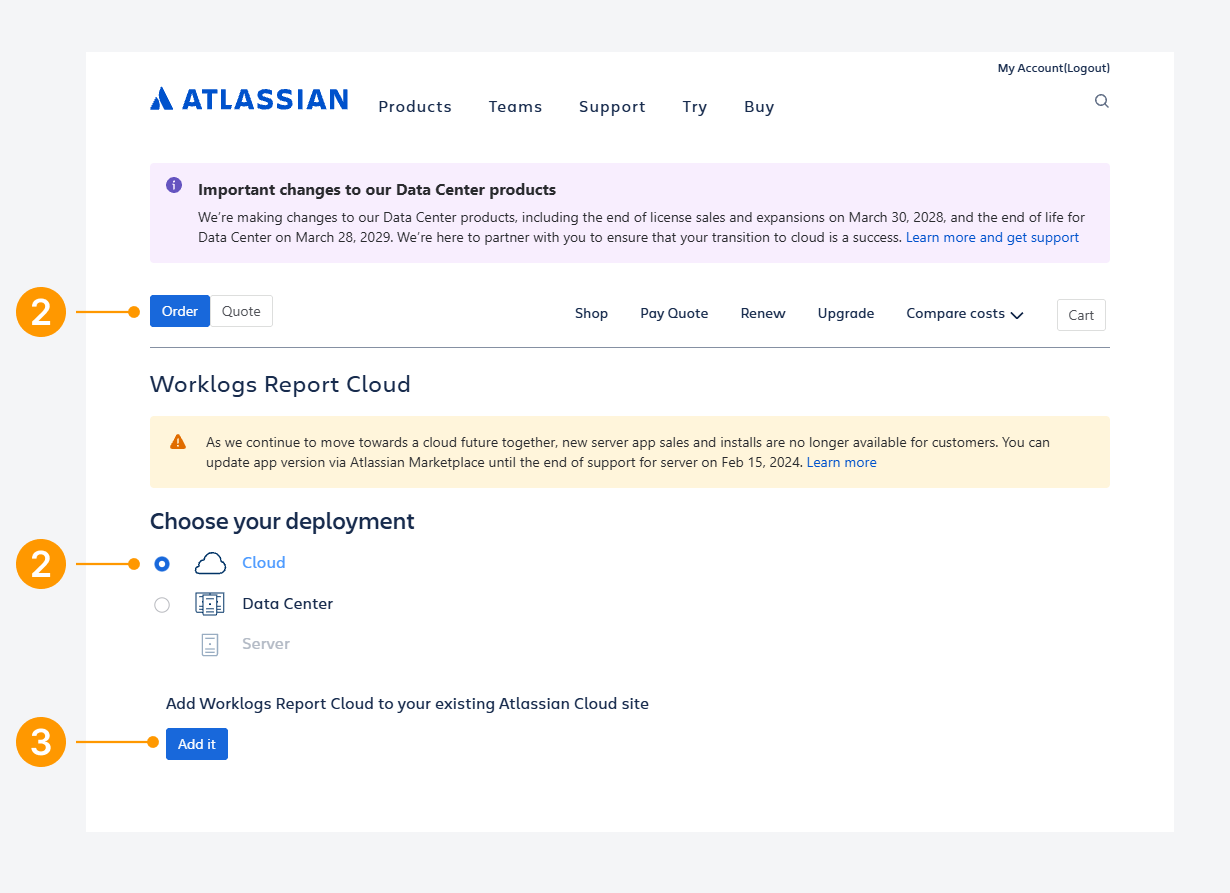Open the Renew page

763,314
